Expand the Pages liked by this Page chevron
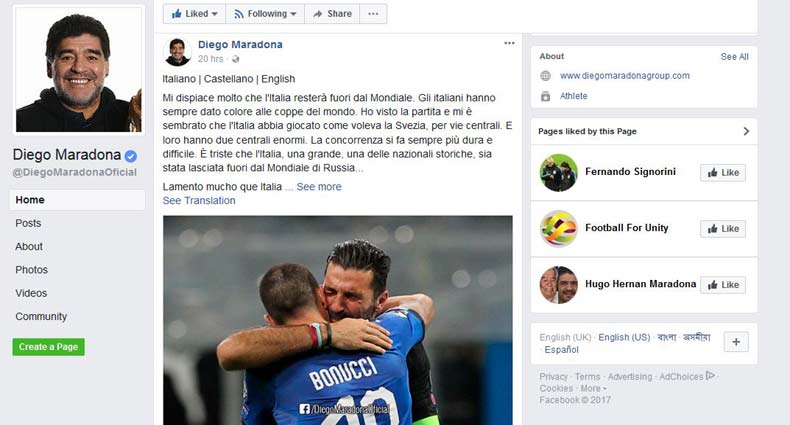The image size is (790, 425). (x=746, y=131)
